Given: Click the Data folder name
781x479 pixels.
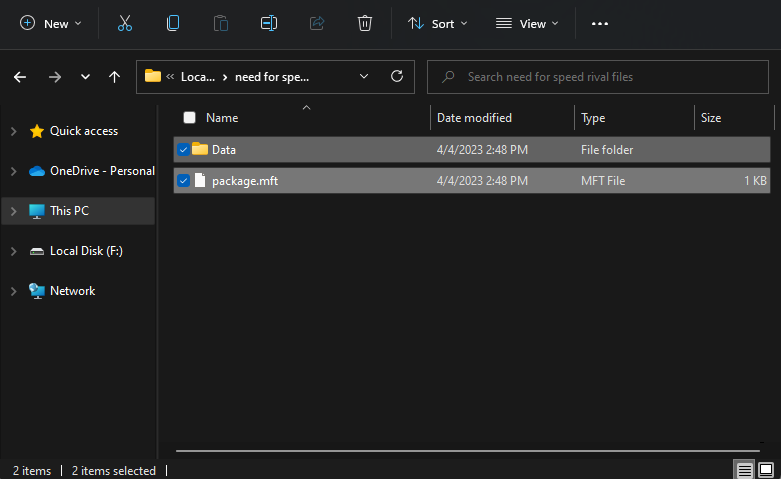Looking at the screenshot, I should (224, 149).
